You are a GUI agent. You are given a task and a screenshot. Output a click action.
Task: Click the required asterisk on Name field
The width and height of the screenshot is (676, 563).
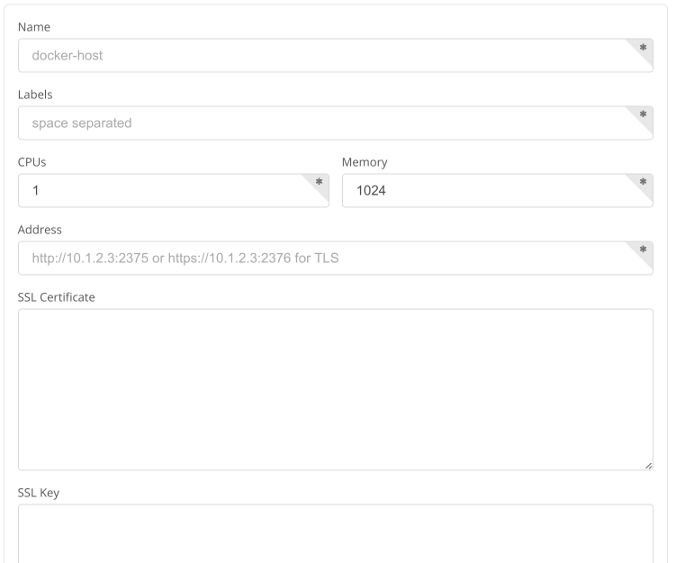click(x=643, y=47)
